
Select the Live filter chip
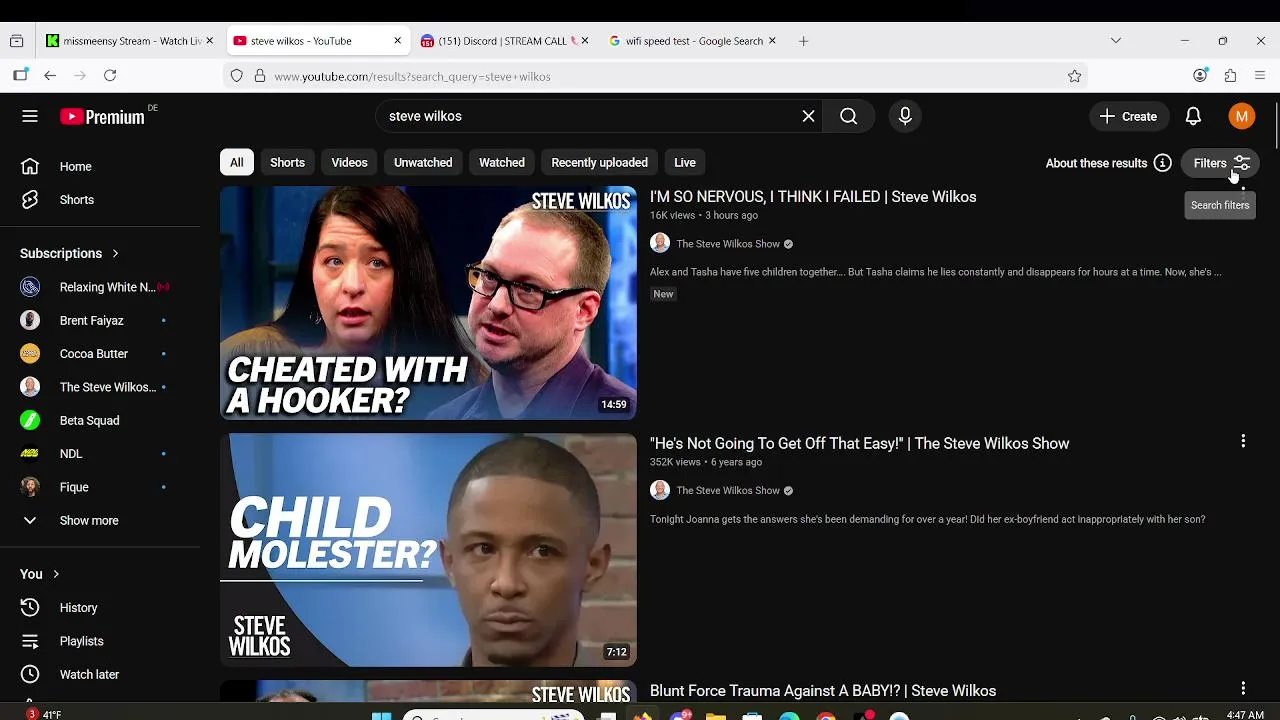685,163
